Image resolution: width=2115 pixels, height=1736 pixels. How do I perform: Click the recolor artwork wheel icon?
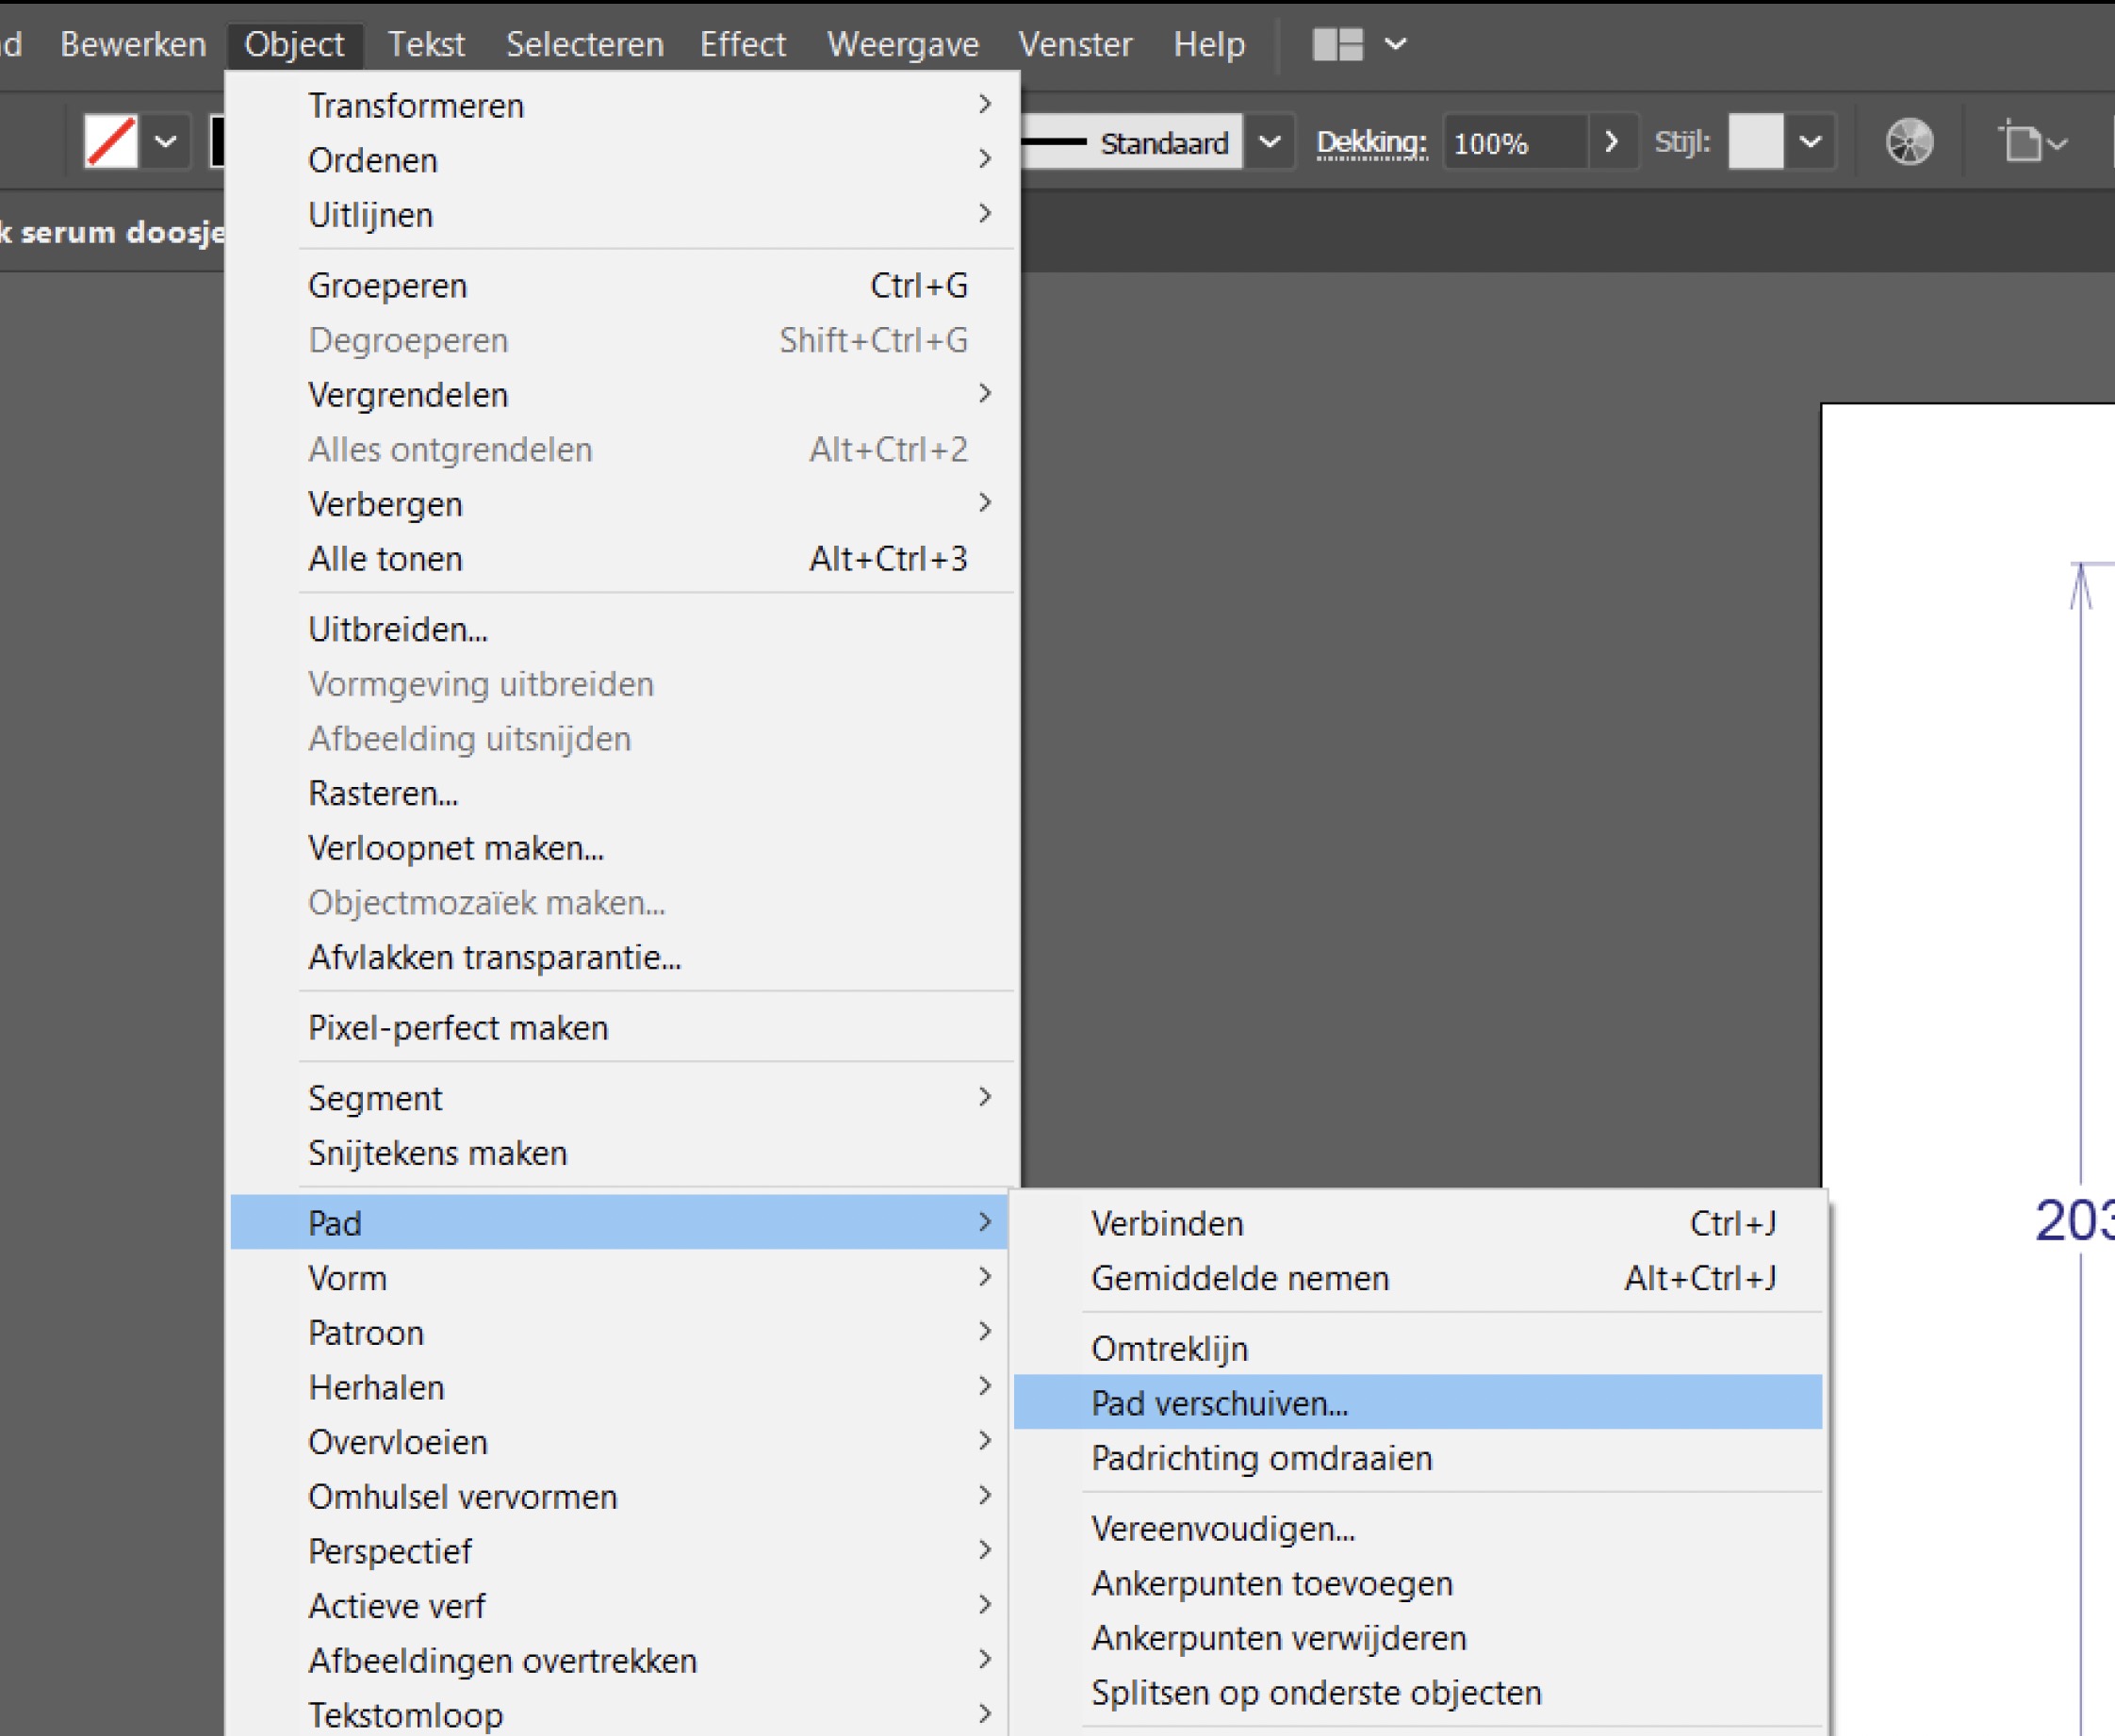pos(1909,141)
